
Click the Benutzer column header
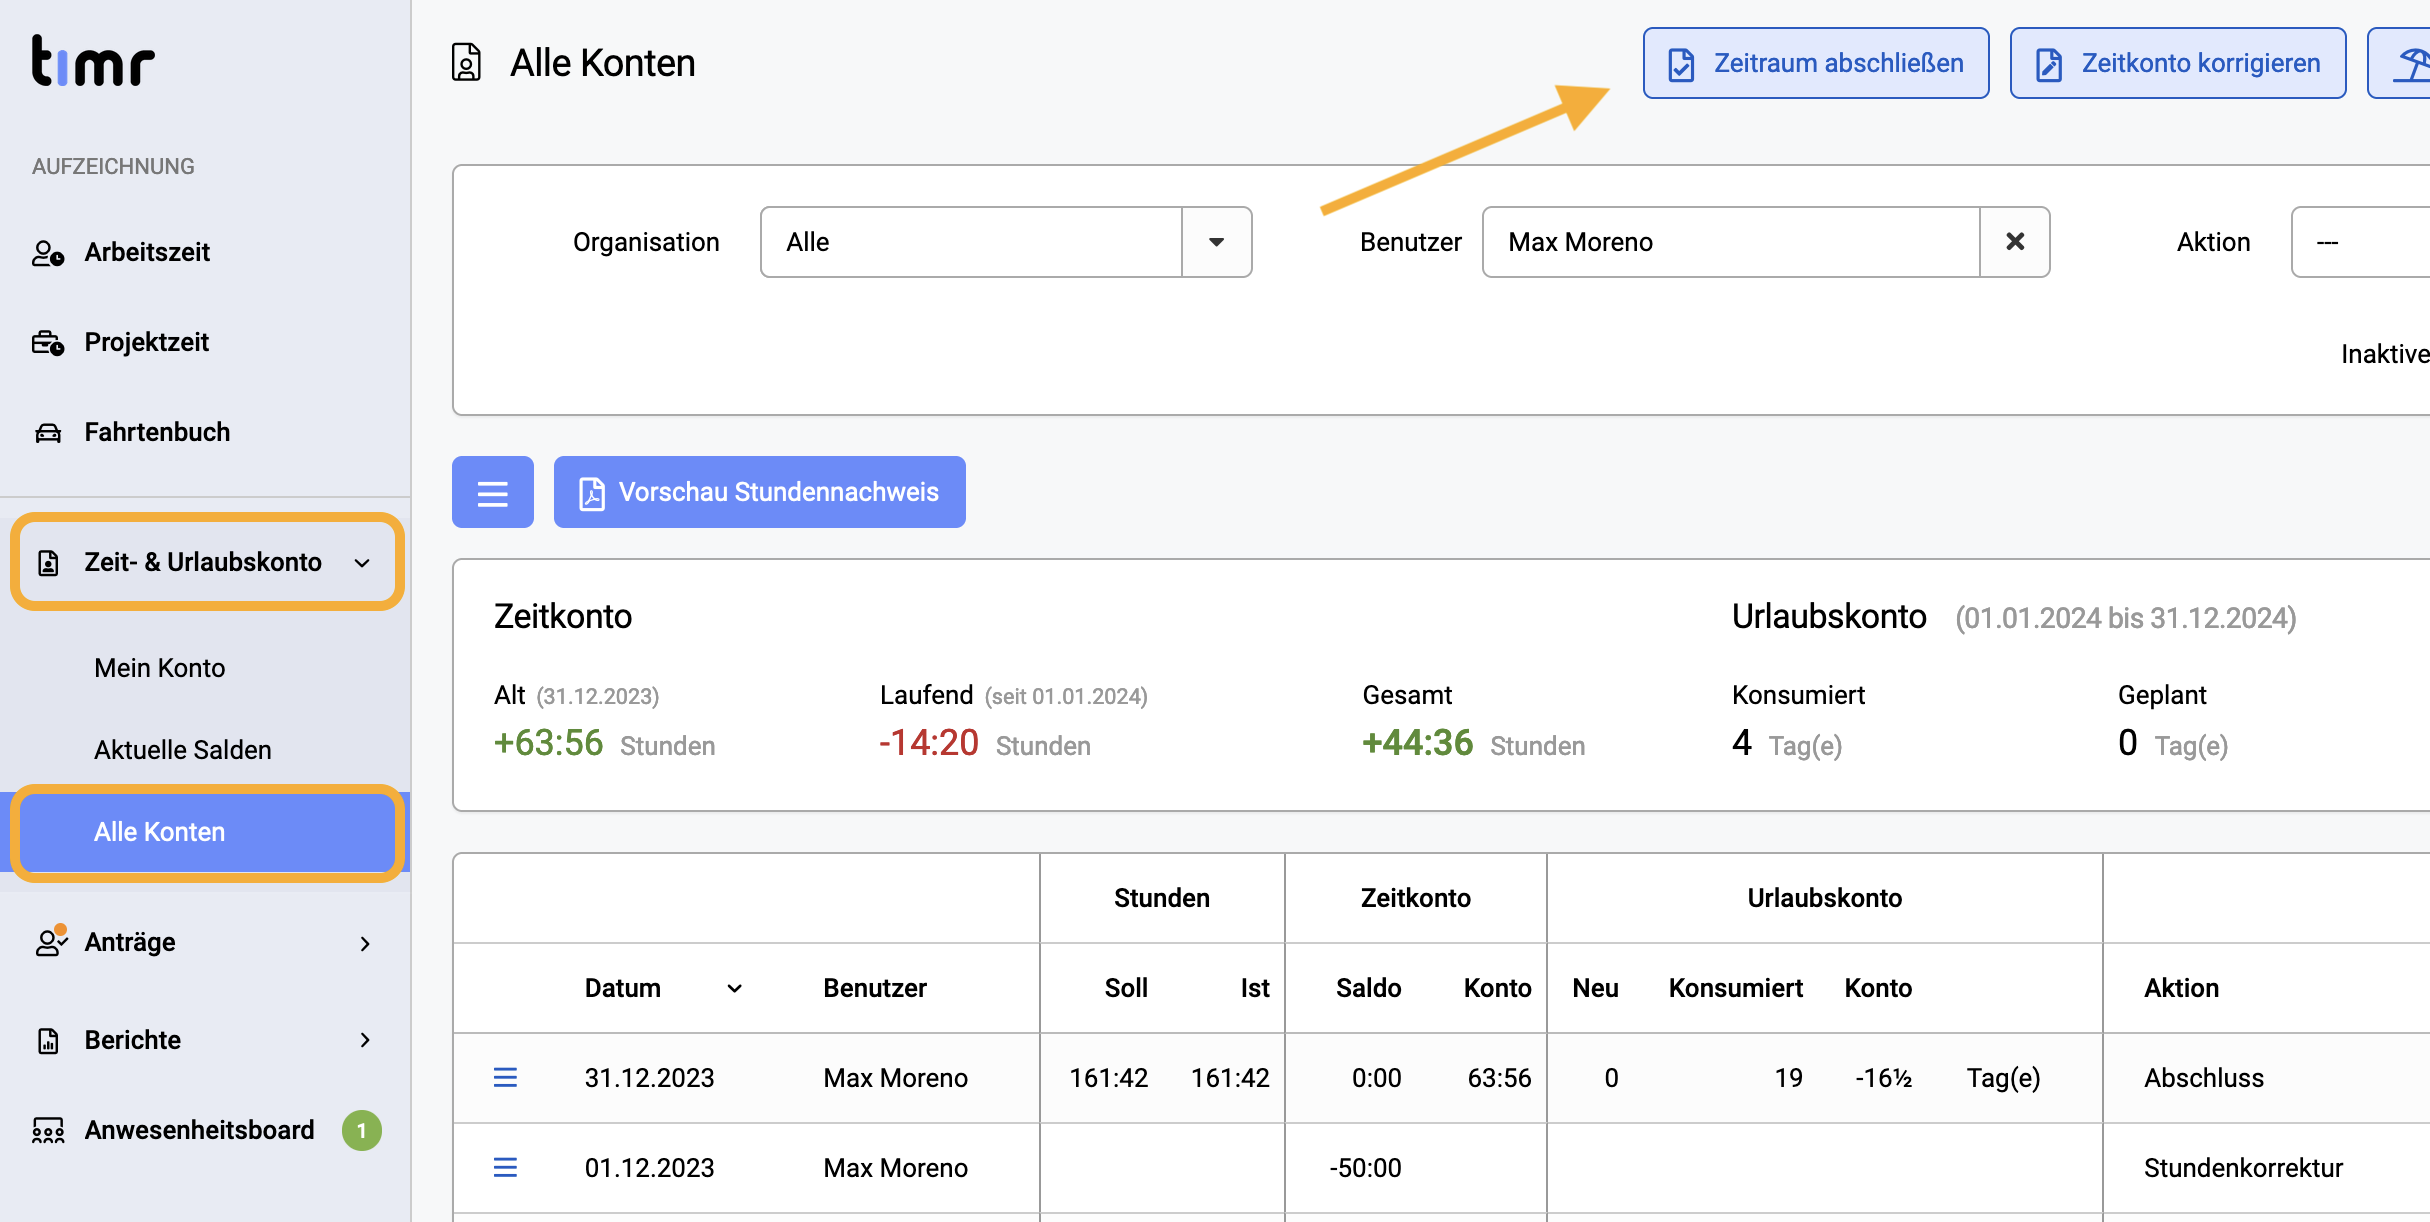tap(875, 989)
